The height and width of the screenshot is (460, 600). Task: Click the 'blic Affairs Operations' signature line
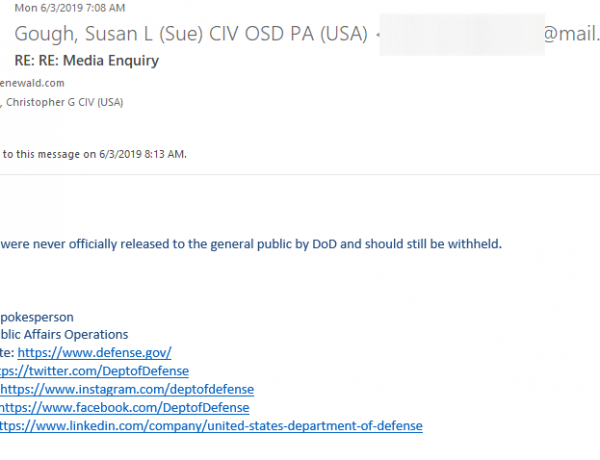click(x=64, y=334)
